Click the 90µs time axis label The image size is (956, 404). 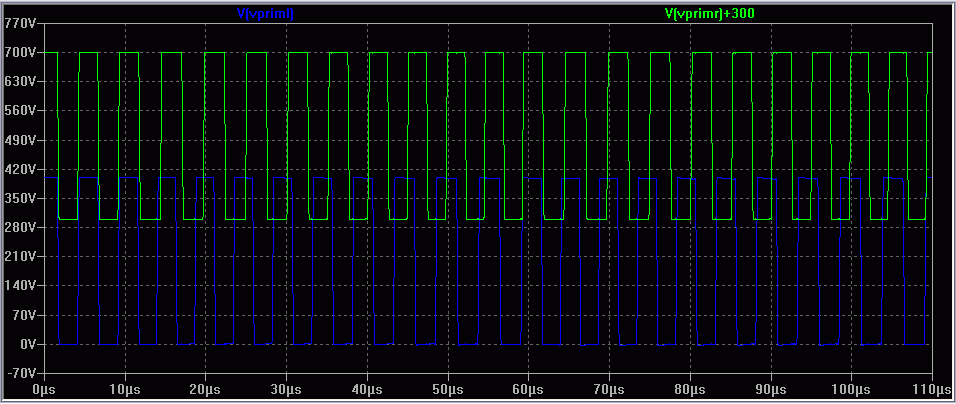point(771,388)
